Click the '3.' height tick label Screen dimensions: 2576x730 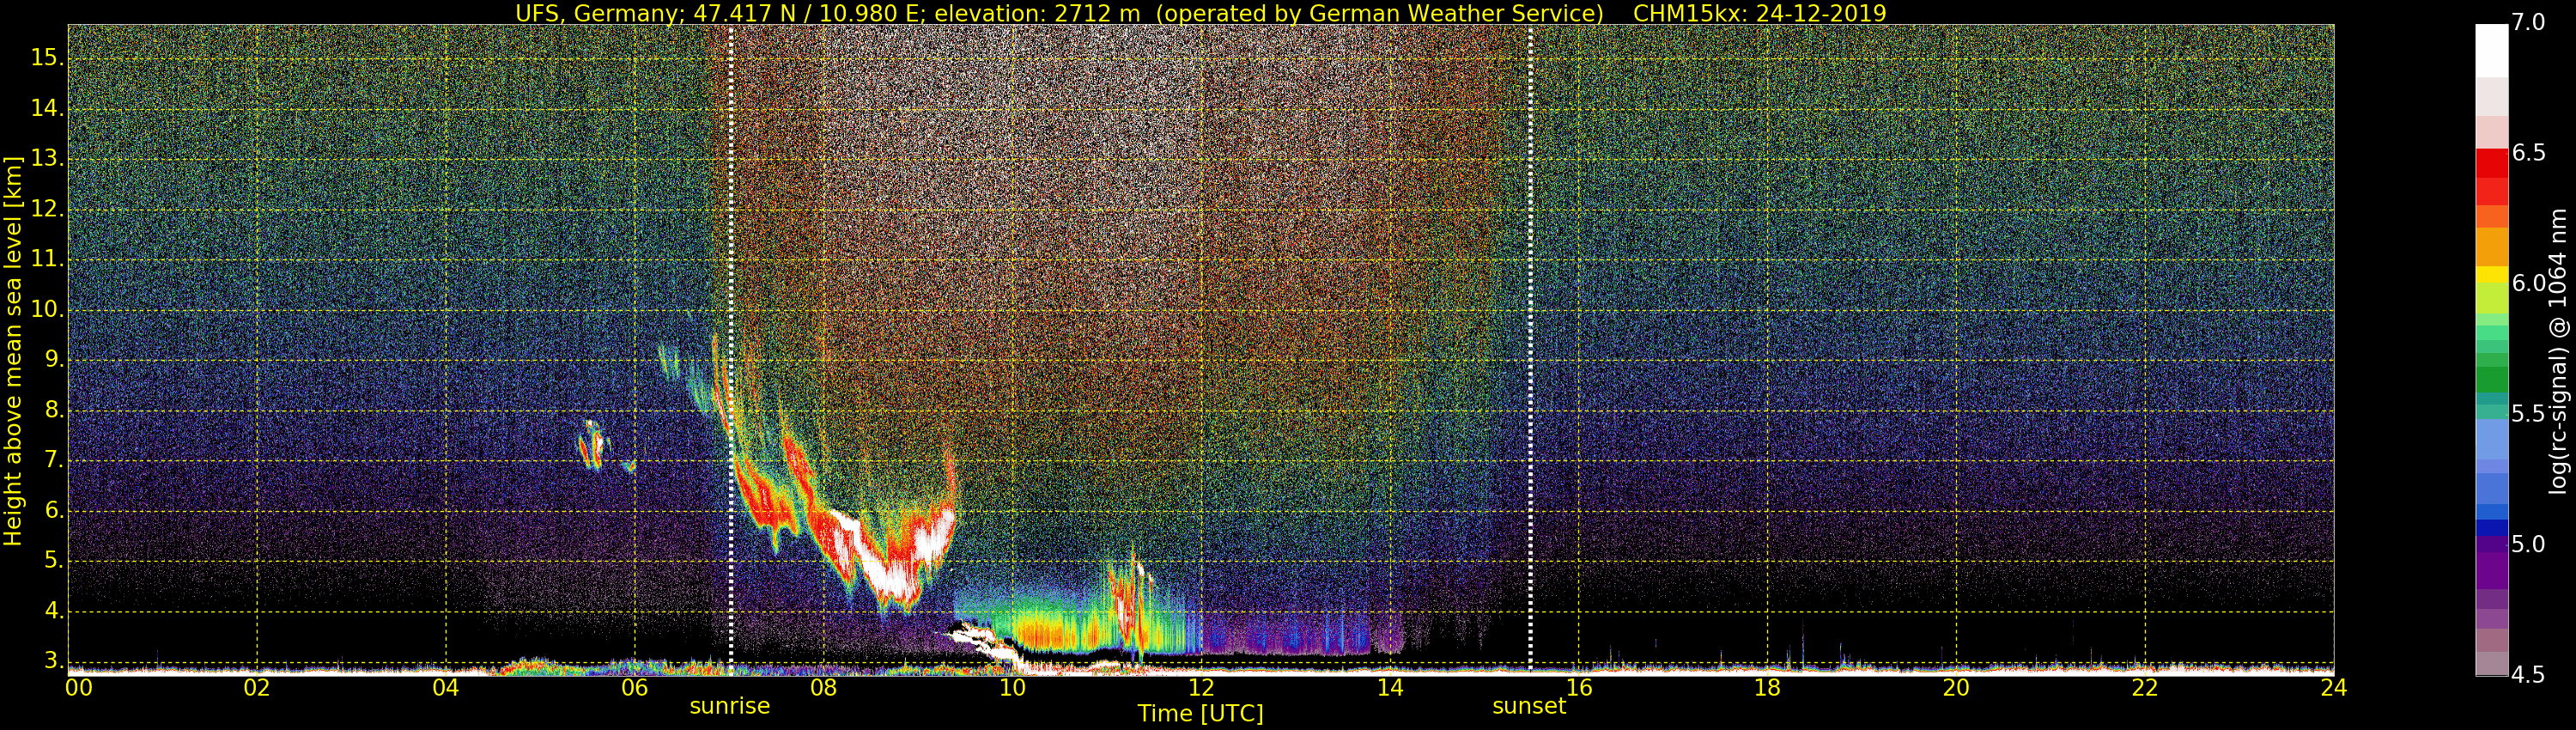pos(54,661)
